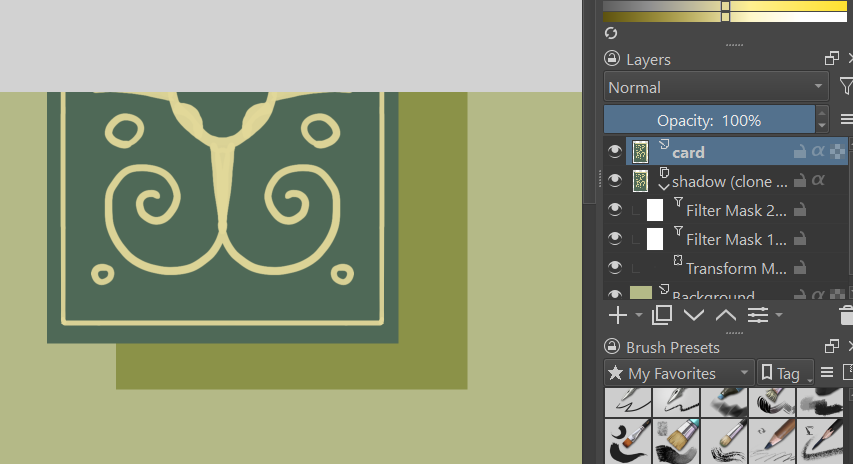853x464 pixels.
Task: Select Filter Mask 1 layer
Action: click(736, 239)
